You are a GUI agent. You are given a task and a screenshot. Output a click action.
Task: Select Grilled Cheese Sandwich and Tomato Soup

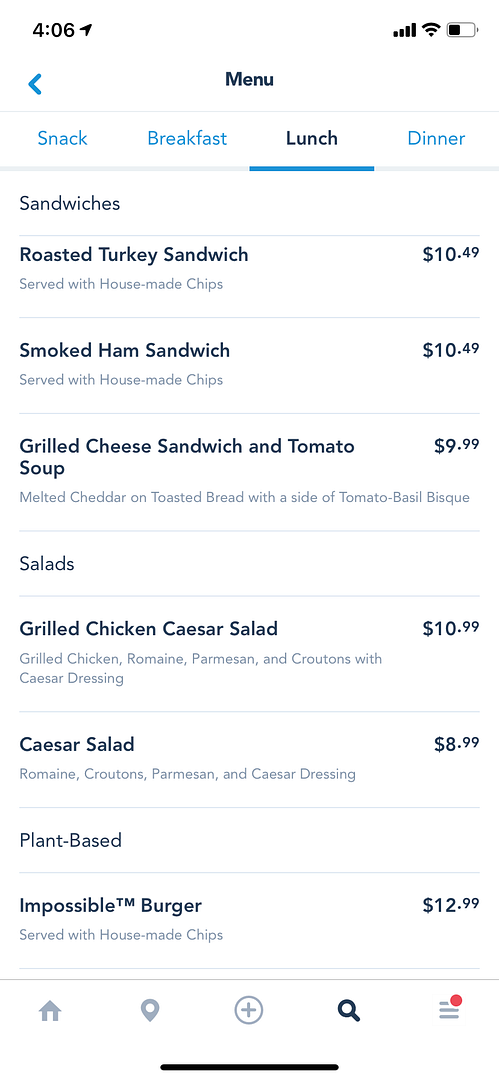[x=250, y=472]
